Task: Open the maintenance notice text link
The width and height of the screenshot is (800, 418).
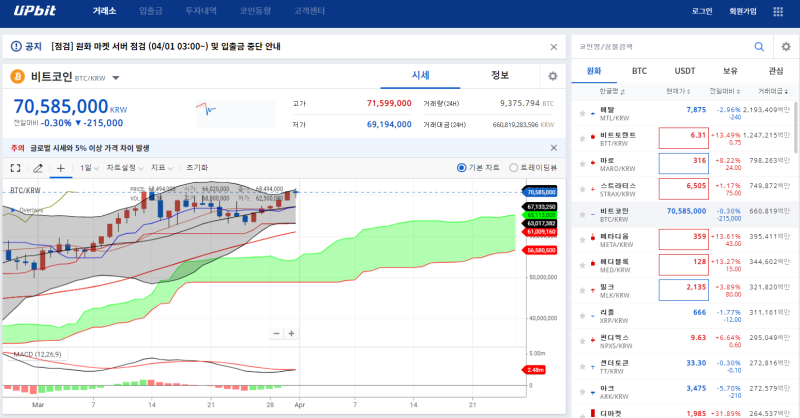Action: pos(165,46)
